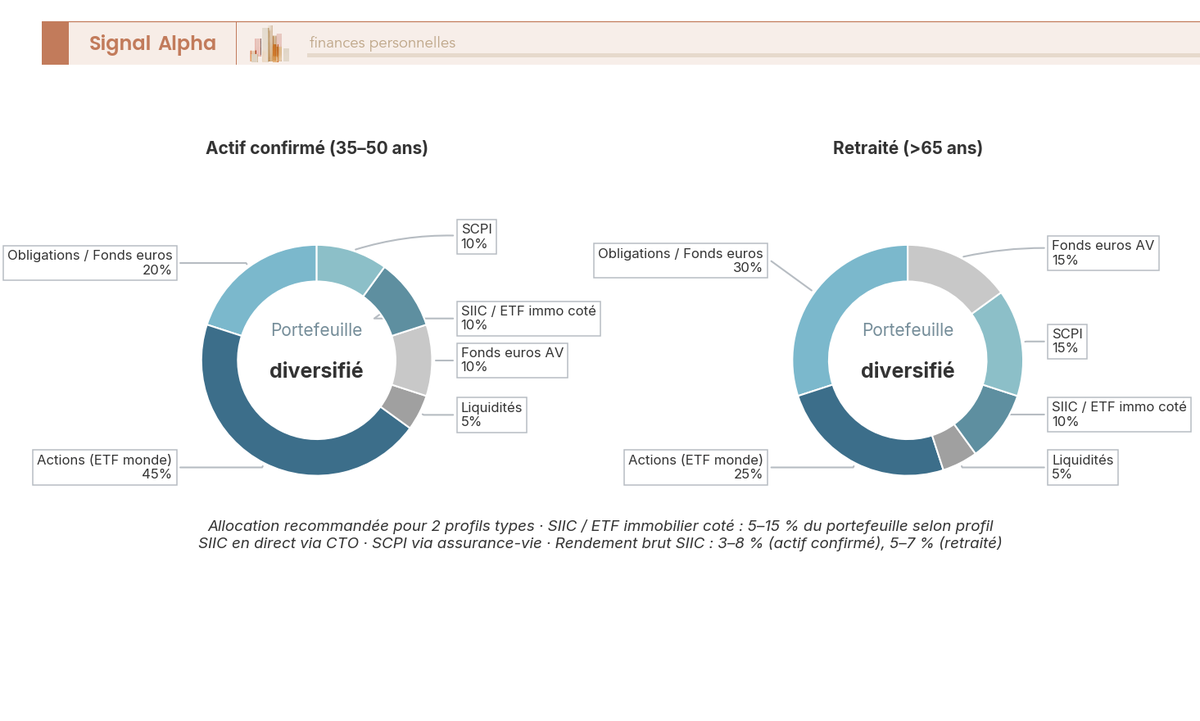Open the Actif confirmé (35–50 ans) section

coord(317,147)
